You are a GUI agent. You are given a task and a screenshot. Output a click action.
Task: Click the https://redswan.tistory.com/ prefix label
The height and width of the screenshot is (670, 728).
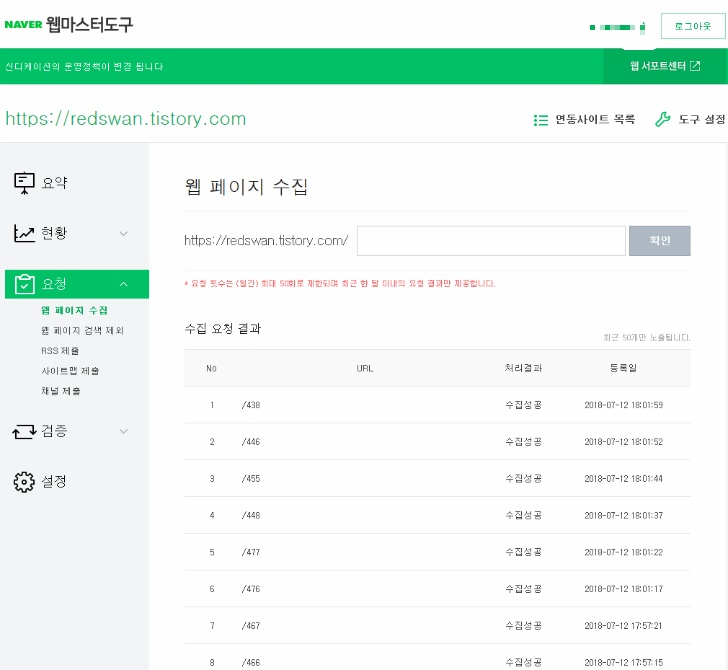tap(266, 241)
